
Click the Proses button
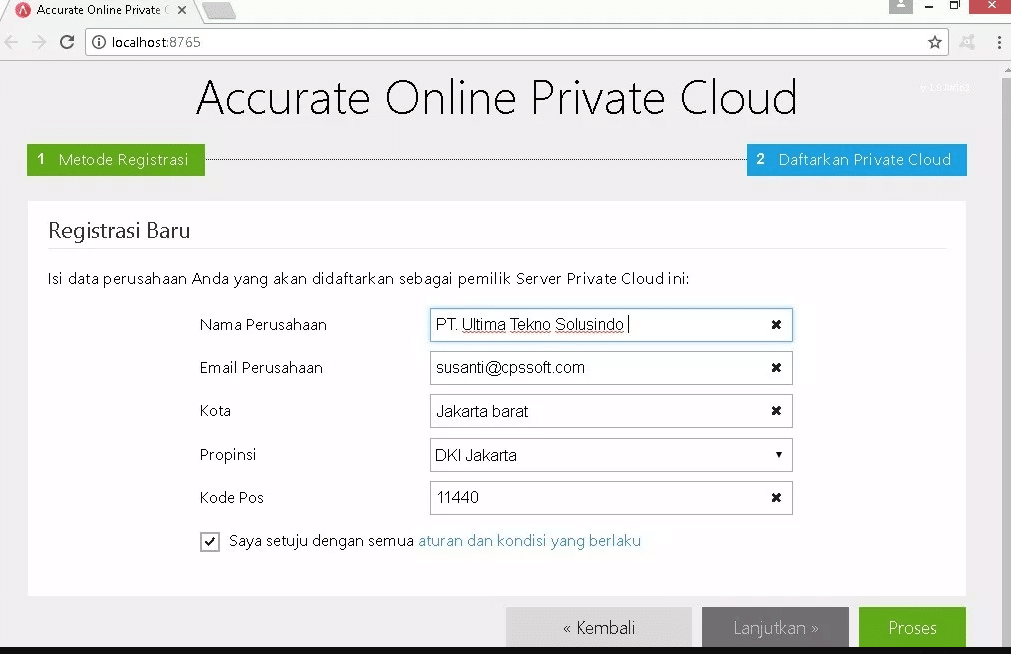[x=911, y=627]
